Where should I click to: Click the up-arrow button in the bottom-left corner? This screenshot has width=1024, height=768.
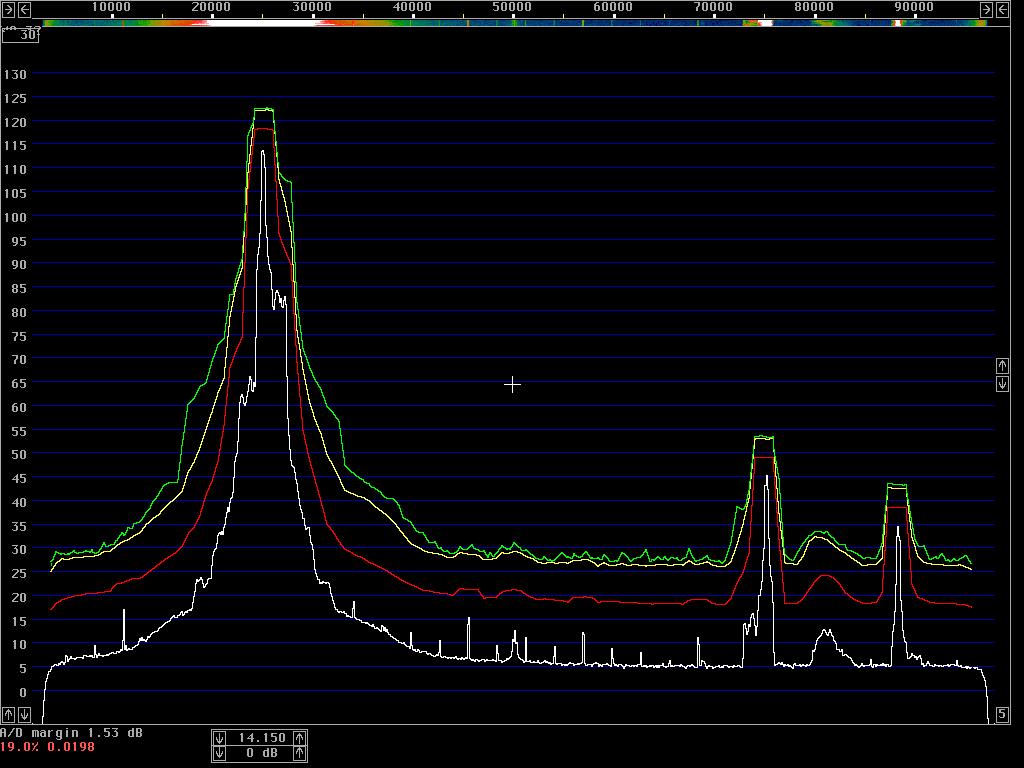8,714
